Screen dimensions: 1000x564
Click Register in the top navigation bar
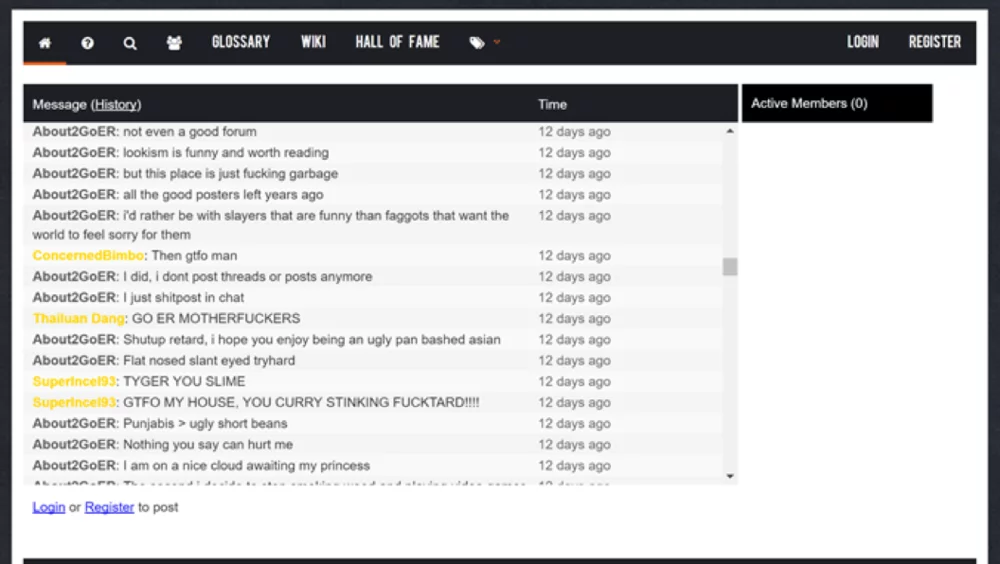point(934,42)
